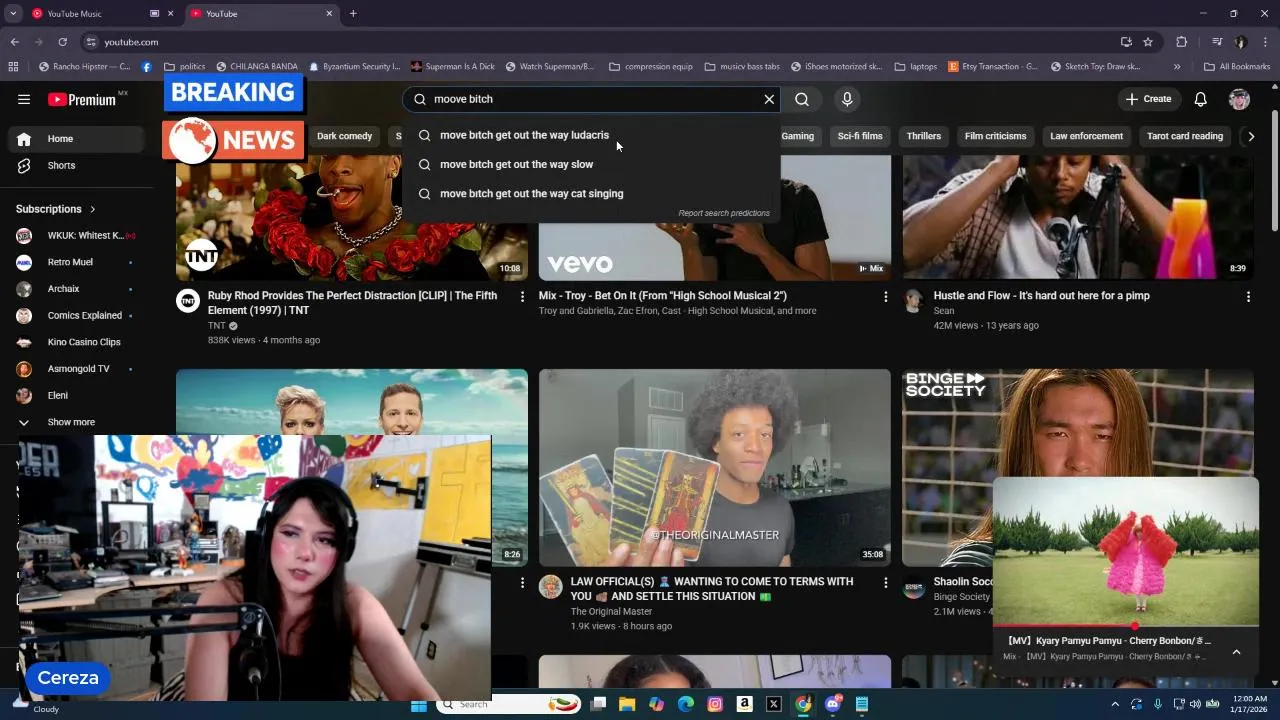Click the magnifying glass search button
This screenshot has height=720, width=1280.
(802, 99)
